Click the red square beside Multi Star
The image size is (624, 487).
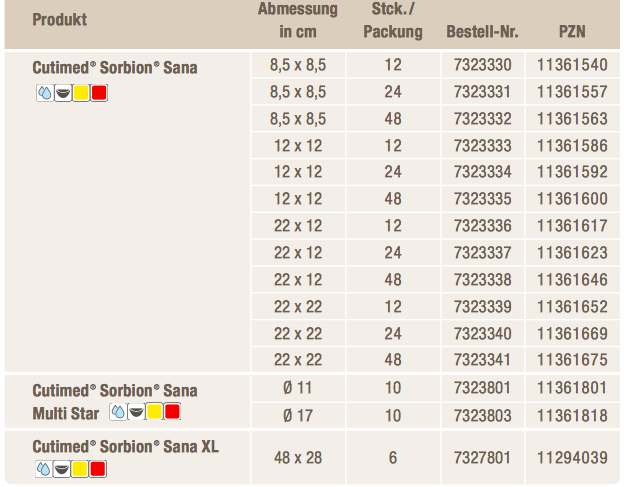click(172, 412)
